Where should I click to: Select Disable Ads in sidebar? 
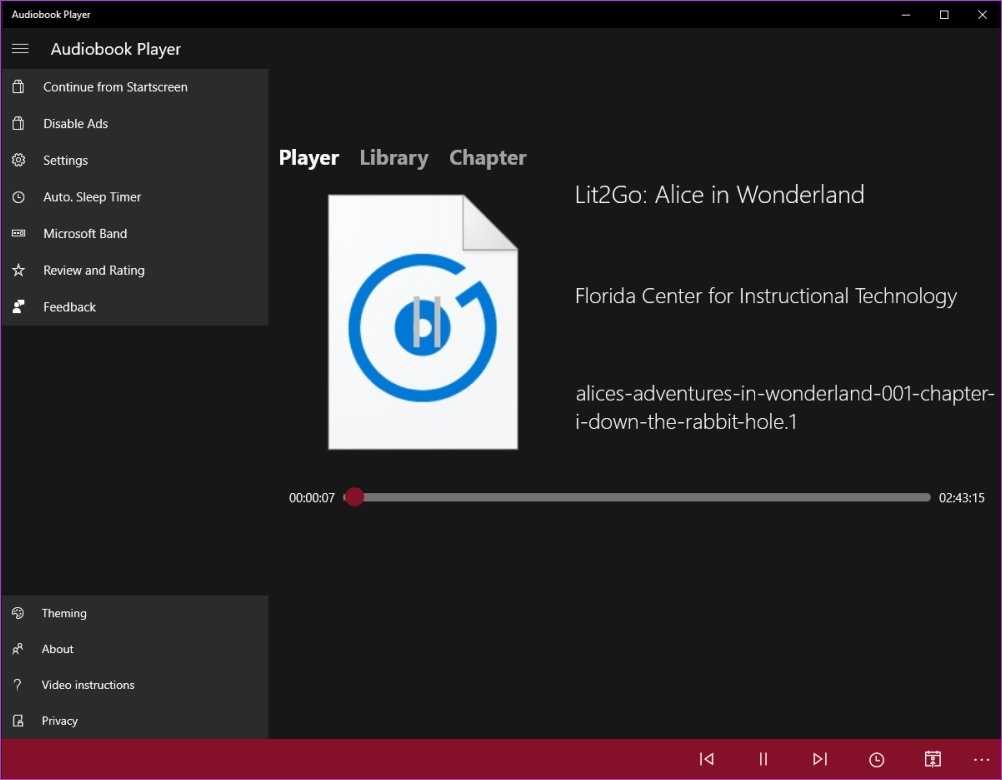pyautogui.click(x=75, y=124)
